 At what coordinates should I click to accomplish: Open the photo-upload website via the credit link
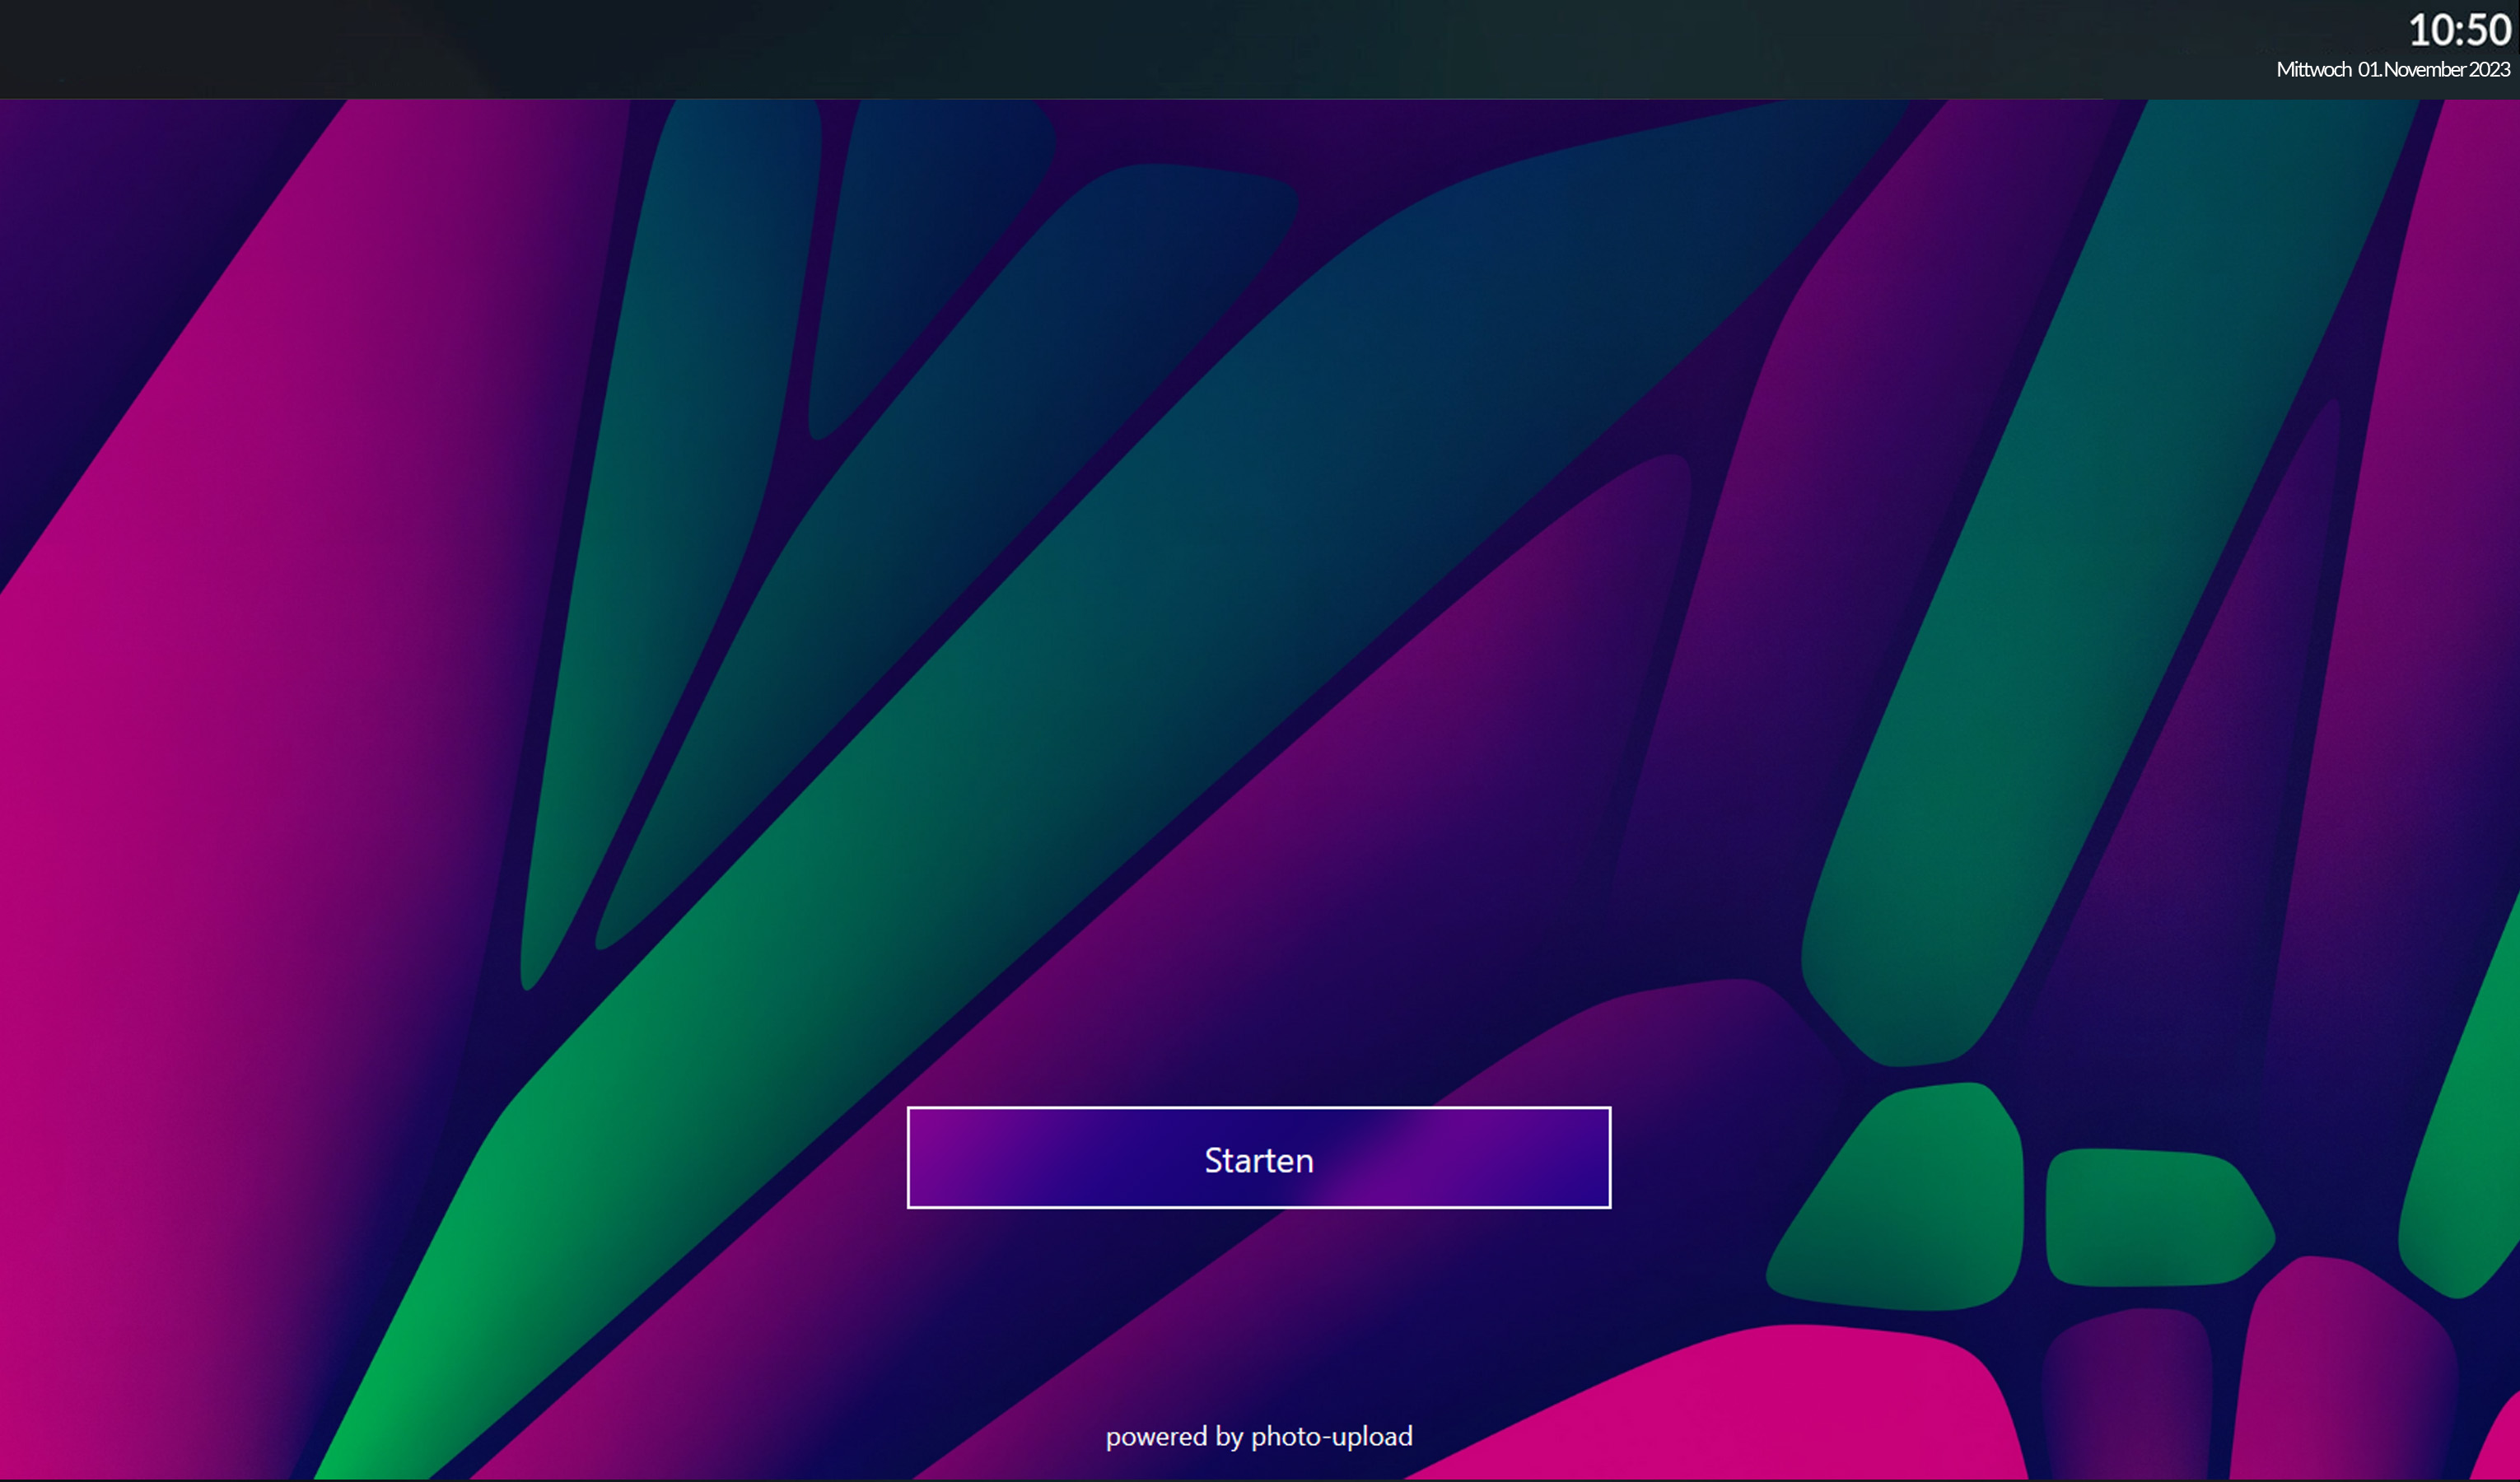pos(1258,1436)
